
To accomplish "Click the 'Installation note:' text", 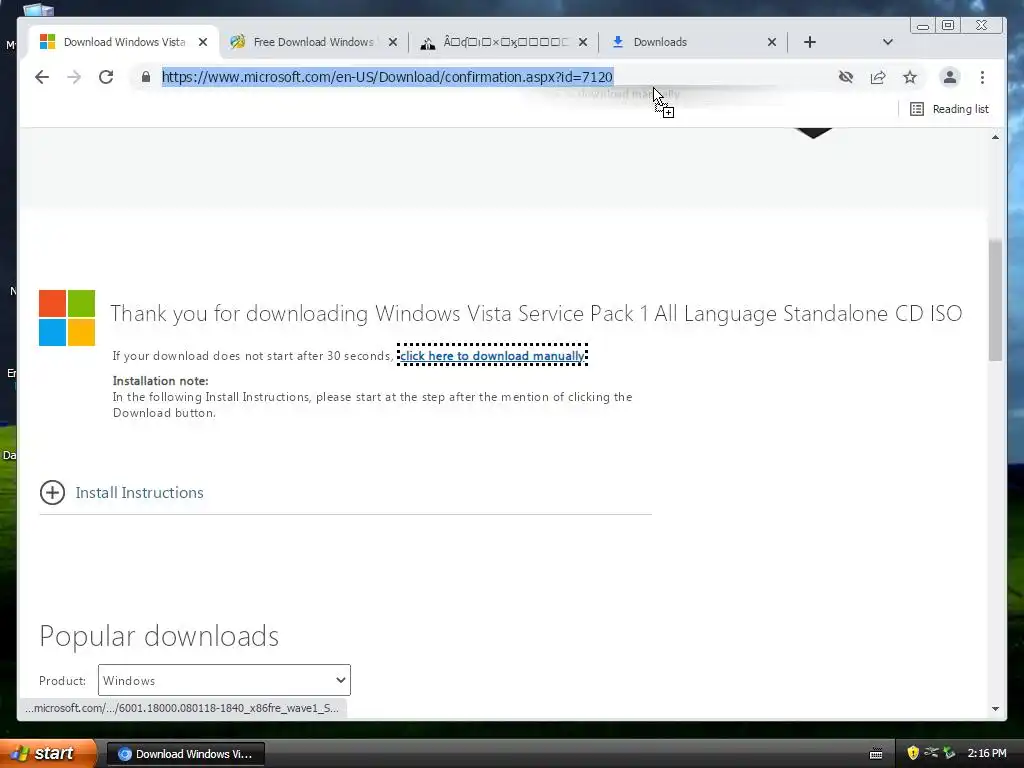I will tap(161, 381).
